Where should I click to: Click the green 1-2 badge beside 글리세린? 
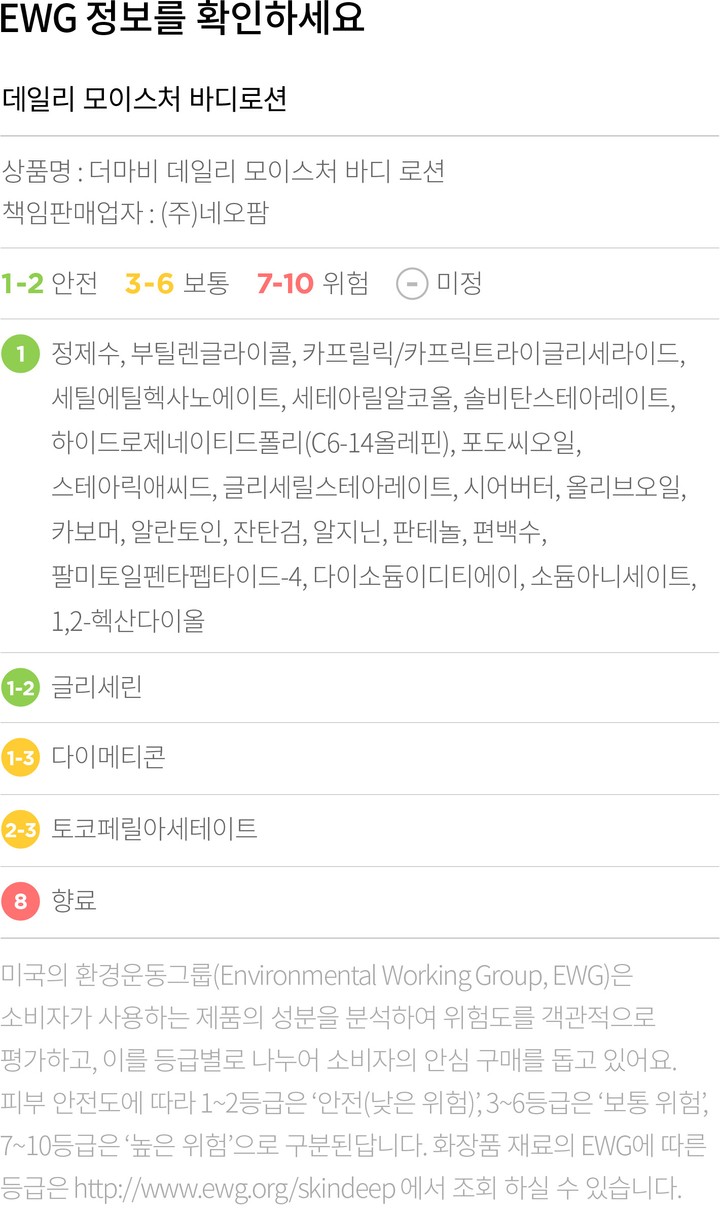(20, 688)
